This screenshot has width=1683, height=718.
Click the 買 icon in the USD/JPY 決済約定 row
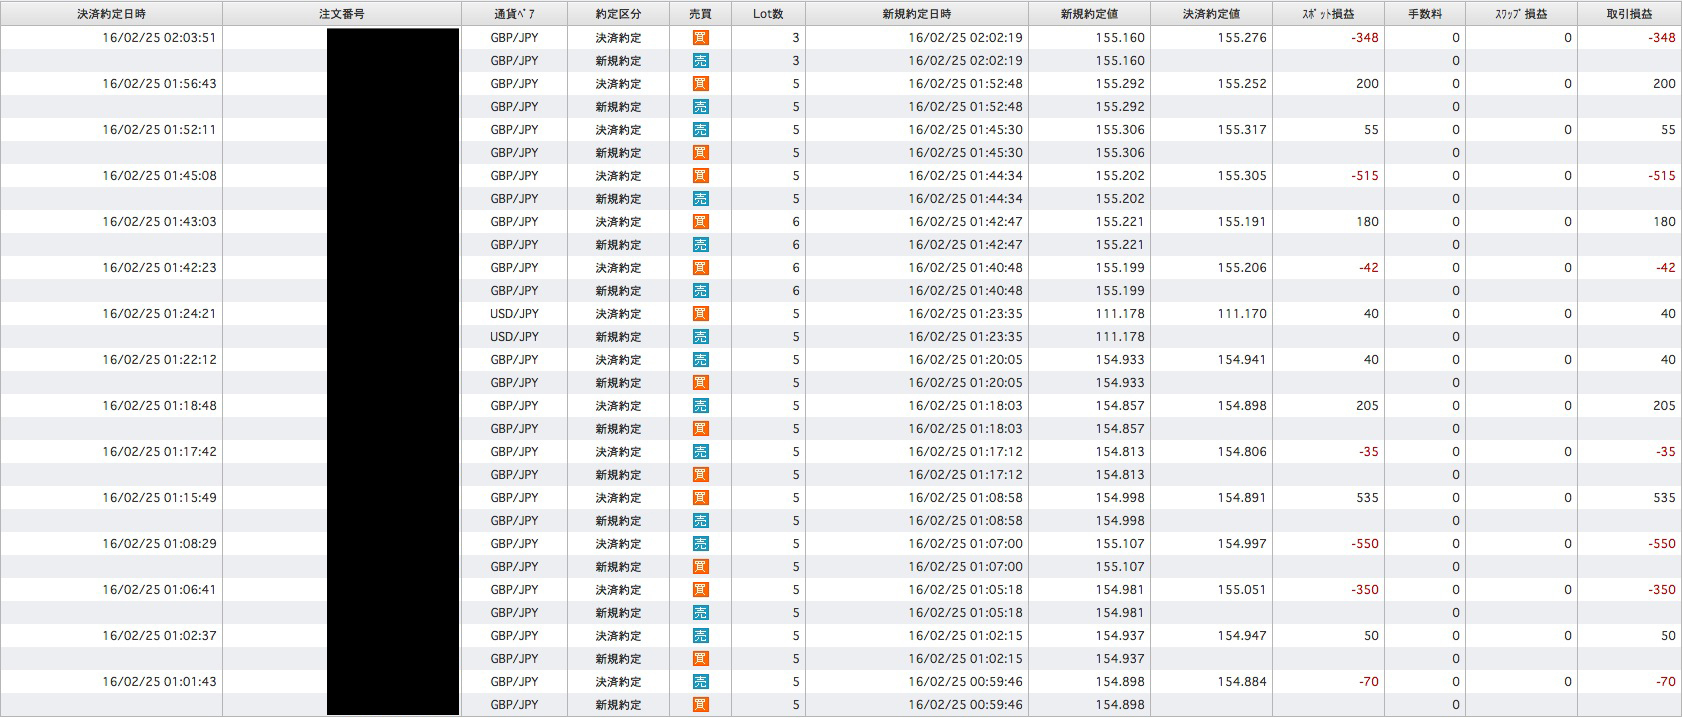point(700,314)
